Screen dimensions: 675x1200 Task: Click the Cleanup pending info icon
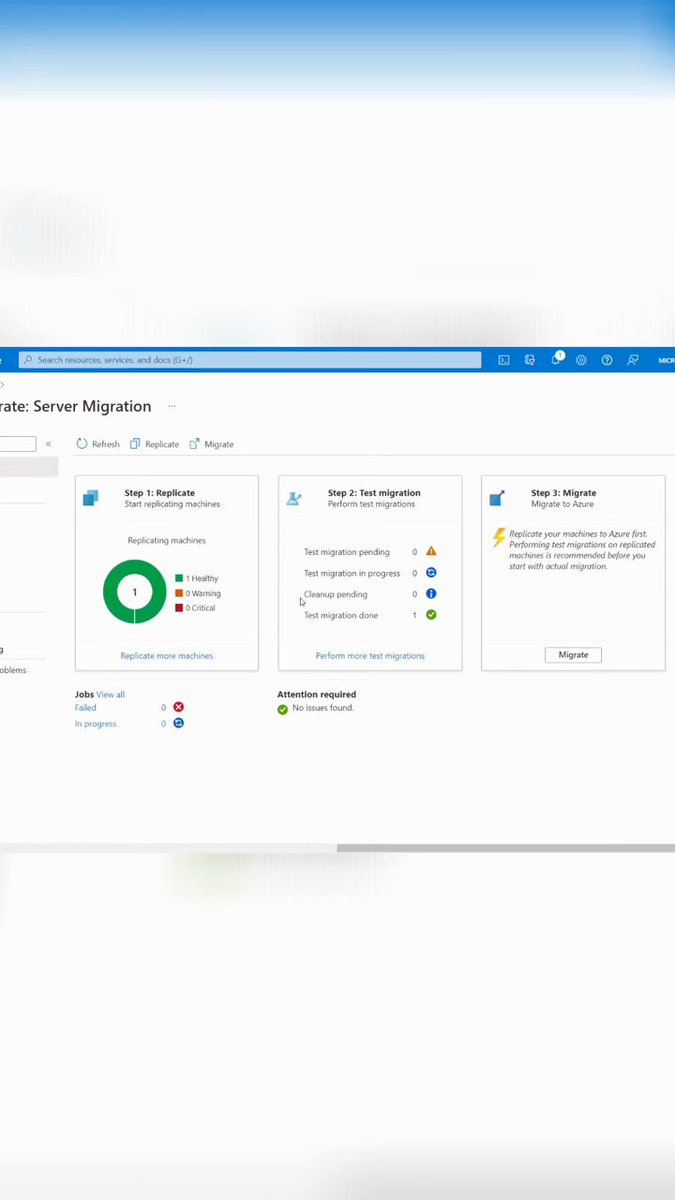click(x=431, y=594)
